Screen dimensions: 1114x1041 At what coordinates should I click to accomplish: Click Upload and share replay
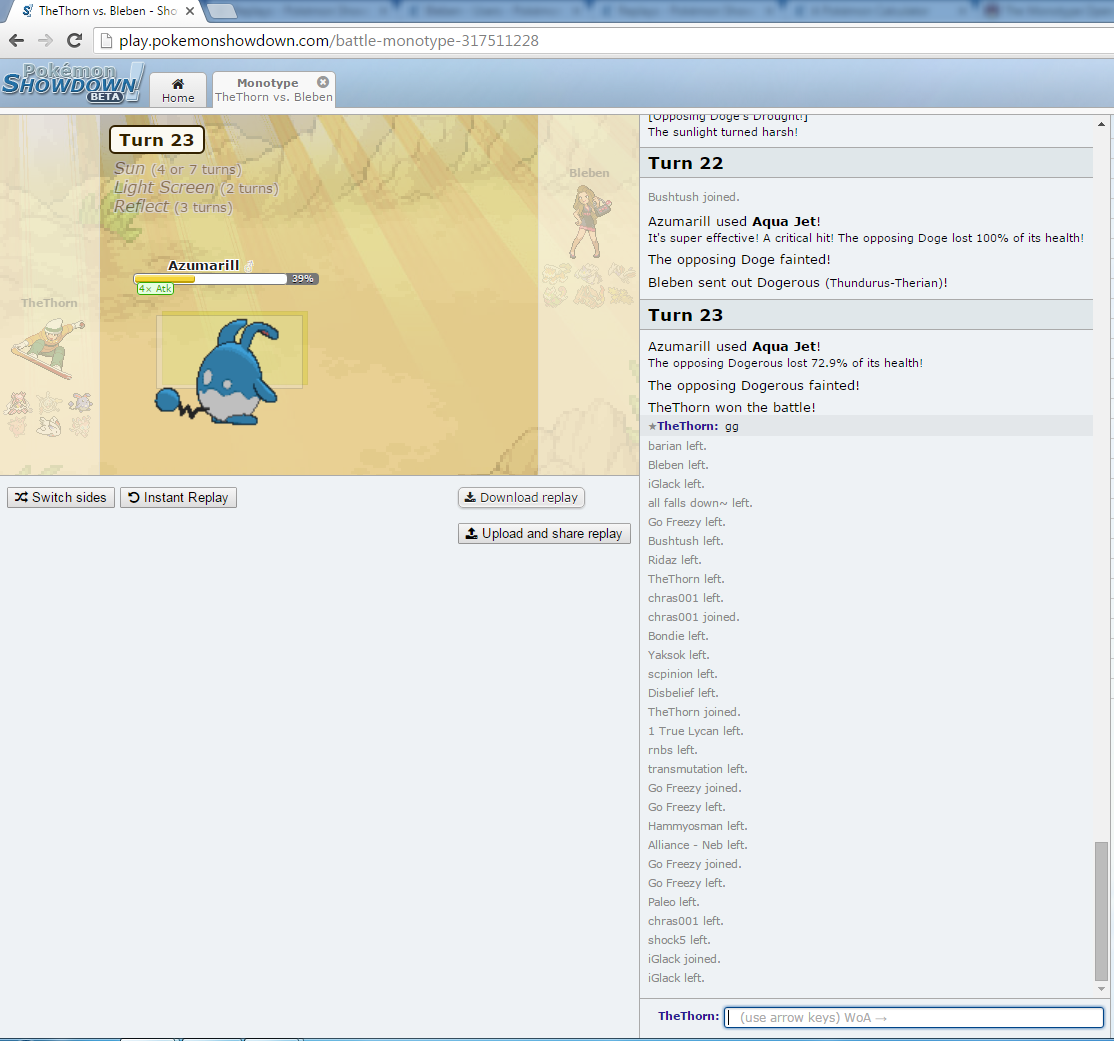pos(544,534)
